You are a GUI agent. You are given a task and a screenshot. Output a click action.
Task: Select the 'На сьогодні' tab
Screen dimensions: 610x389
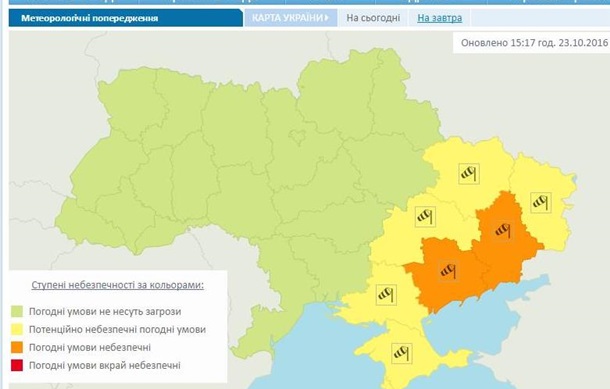[x=373, y=18]
